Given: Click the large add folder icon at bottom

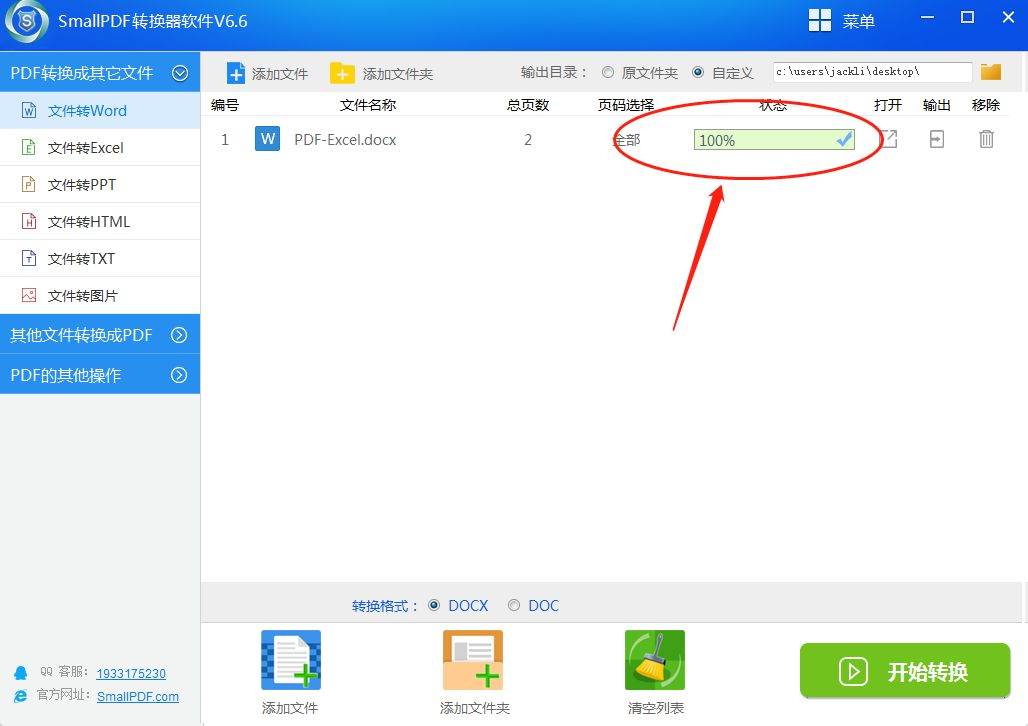Looking at the screenshot, I should click(x=473, y=660).
